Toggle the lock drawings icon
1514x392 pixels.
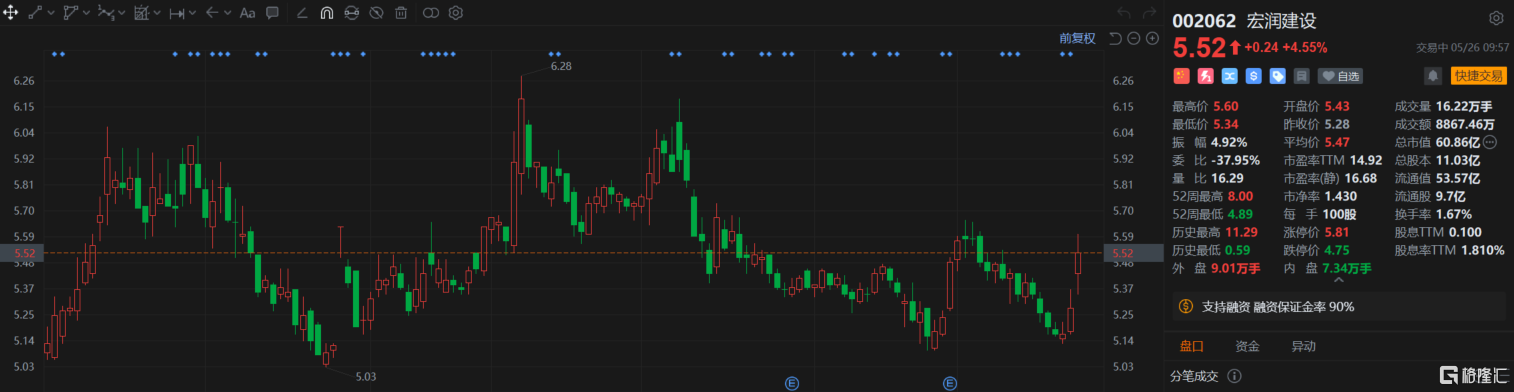click(351, 13)
